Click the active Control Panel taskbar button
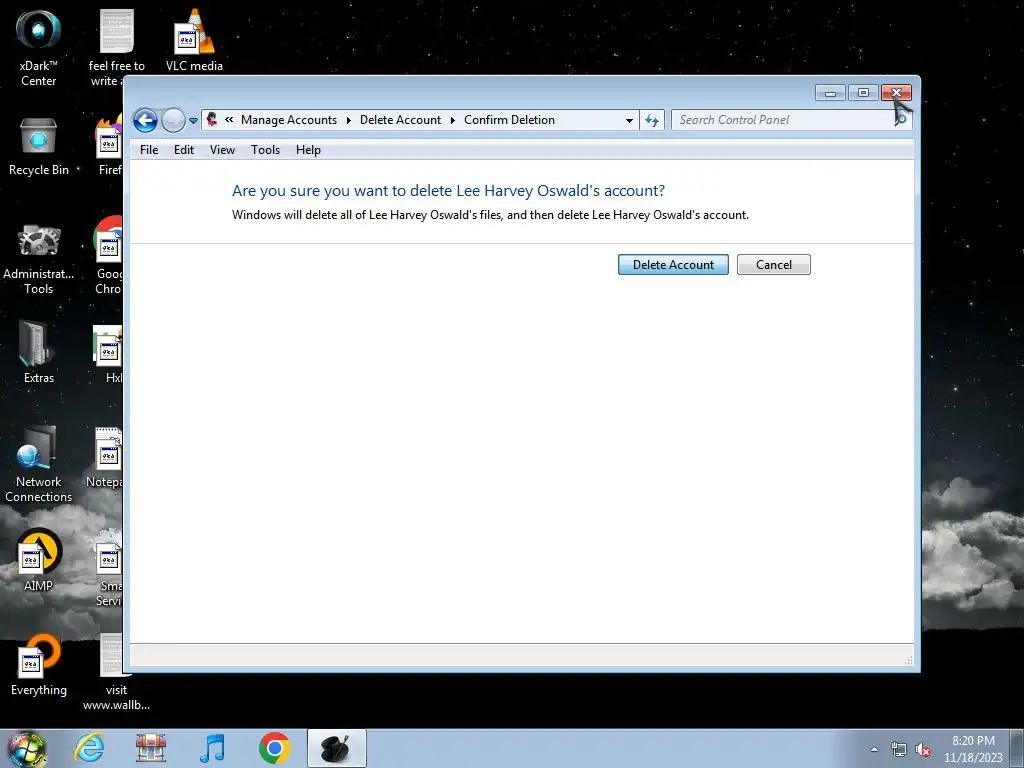The image size is (1024, 768). pyautogui.click(x=336, y=748)
